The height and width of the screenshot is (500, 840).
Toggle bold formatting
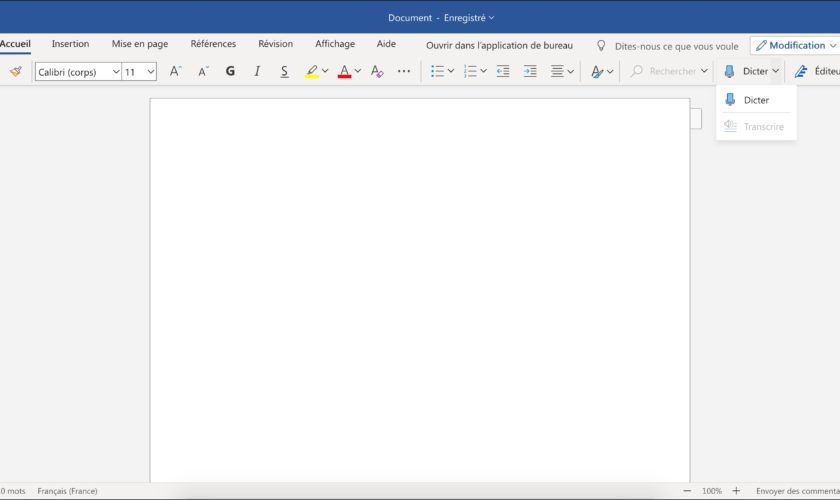[230, 71]
